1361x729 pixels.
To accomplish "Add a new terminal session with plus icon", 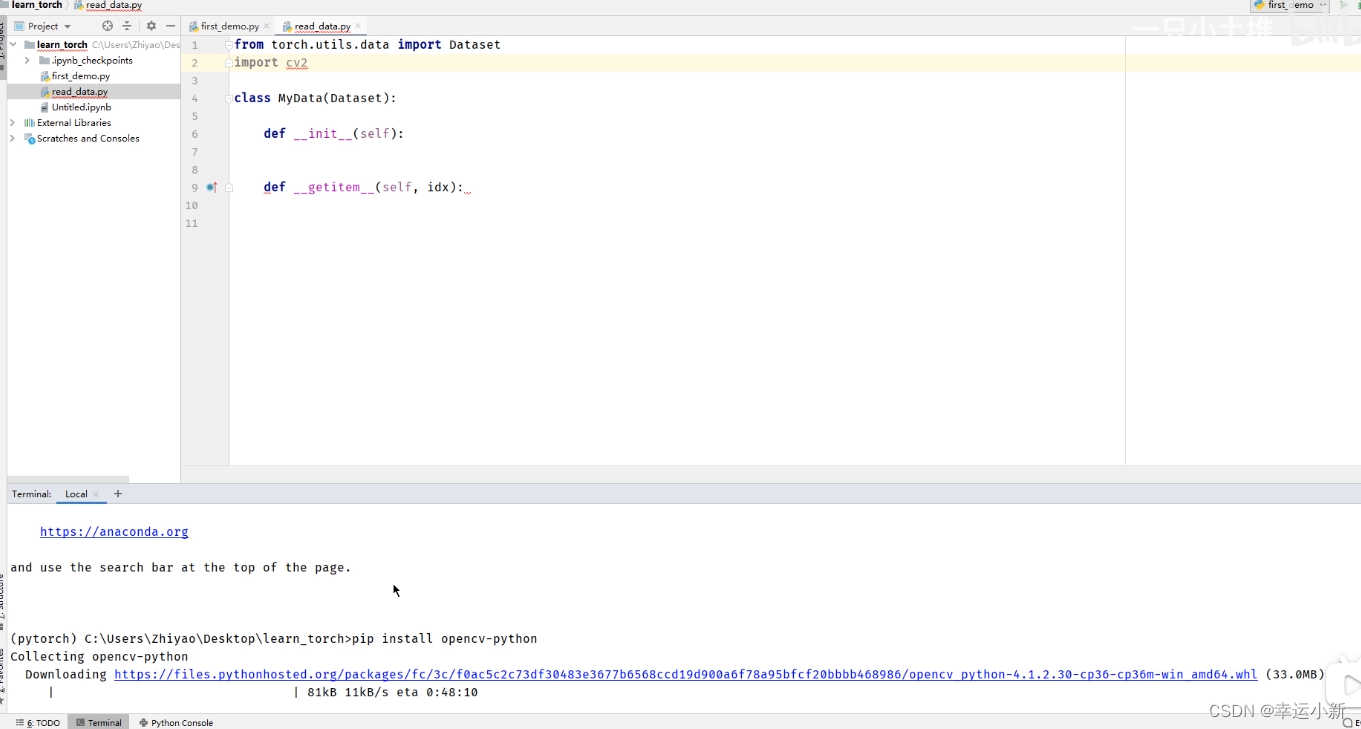I will point(118,494).
